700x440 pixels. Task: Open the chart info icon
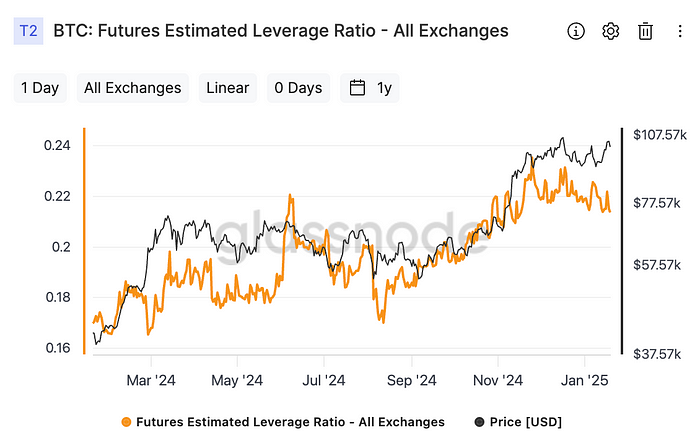pos(576,31)
